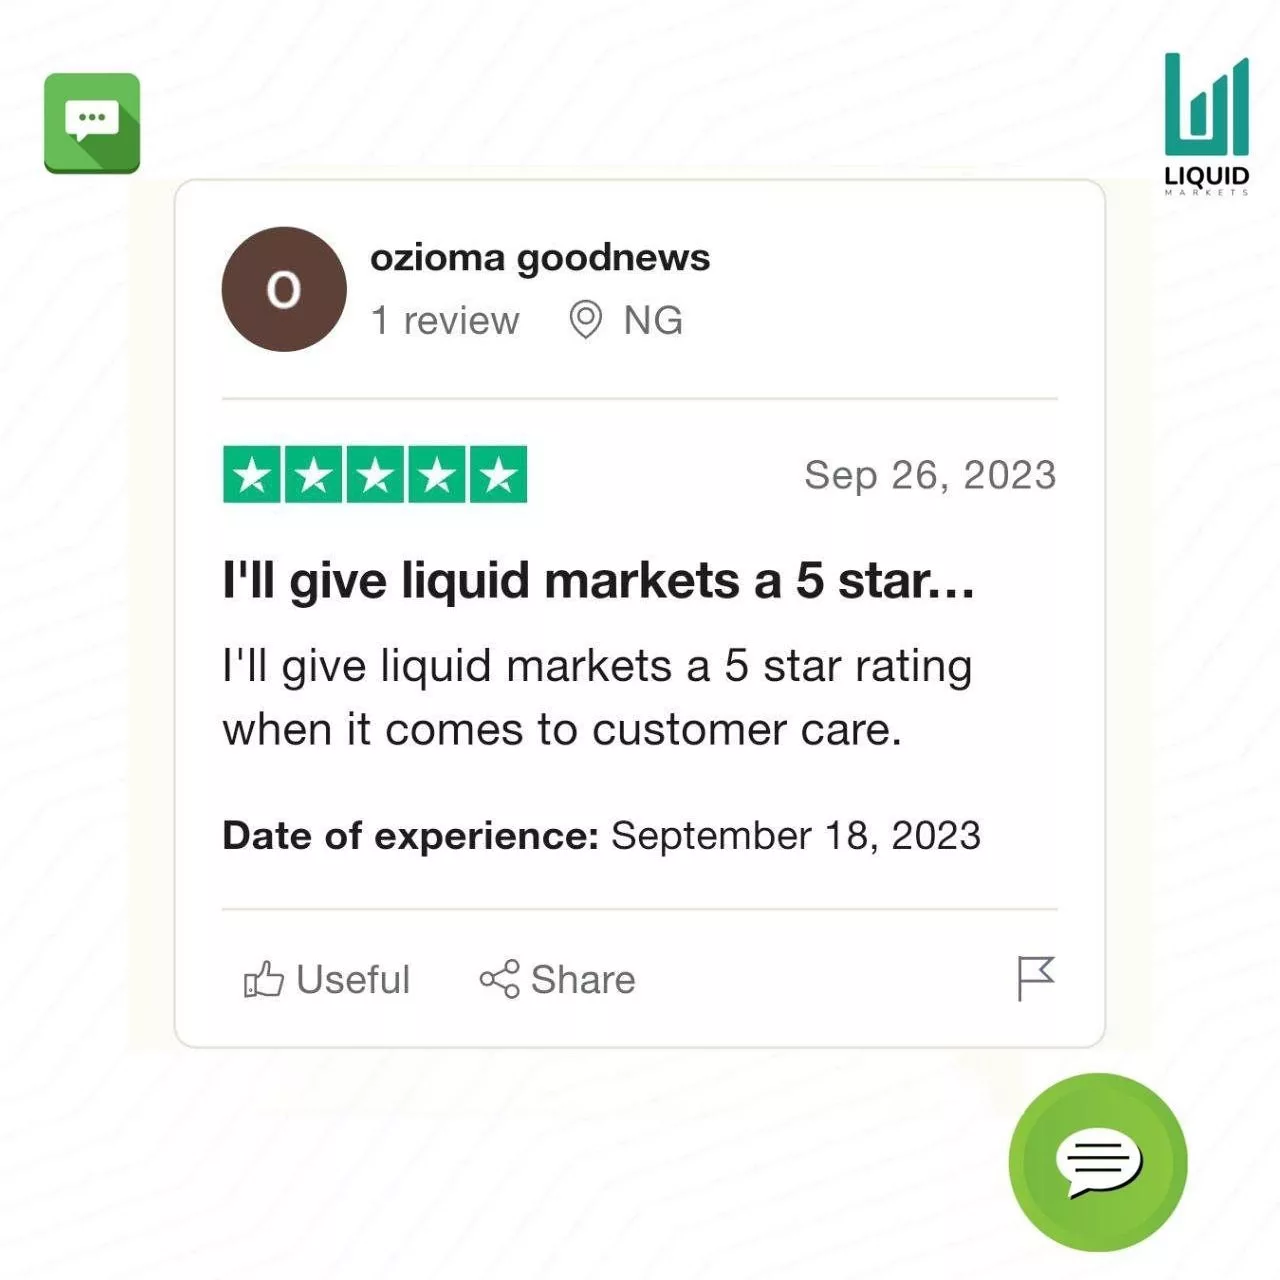Click the fifth green rating star
This screenshot has height=1280, width=1280.
click(x=498, y=475)
